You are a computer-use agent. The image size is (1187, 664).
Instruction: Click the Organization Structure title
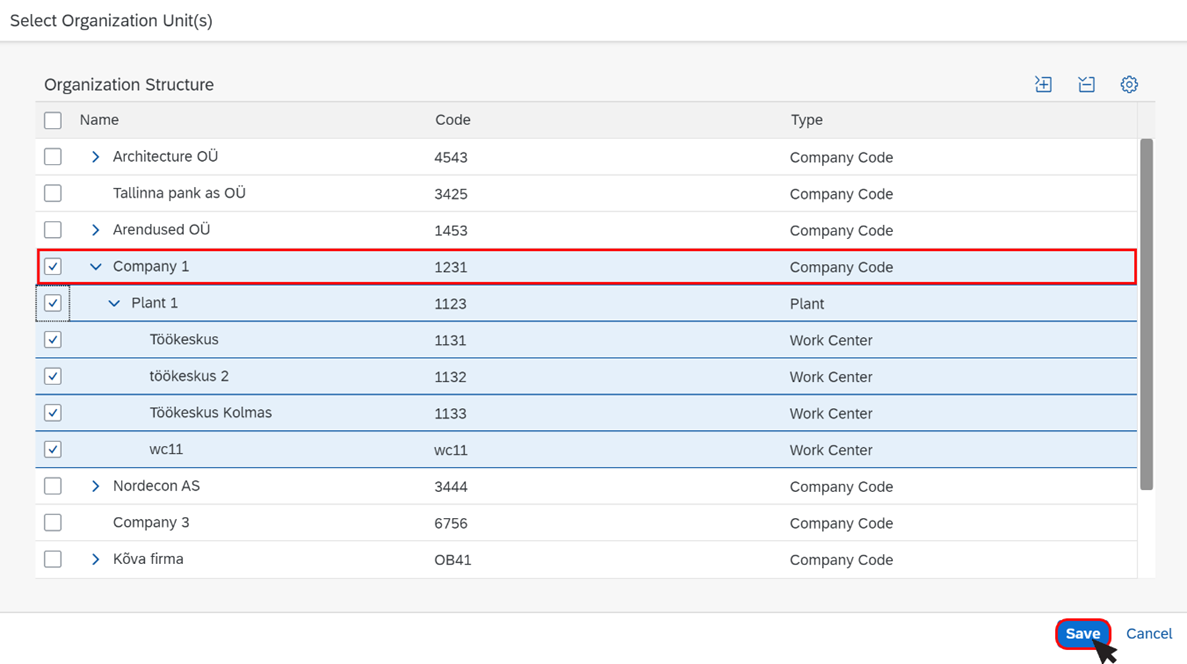(129, 84)
